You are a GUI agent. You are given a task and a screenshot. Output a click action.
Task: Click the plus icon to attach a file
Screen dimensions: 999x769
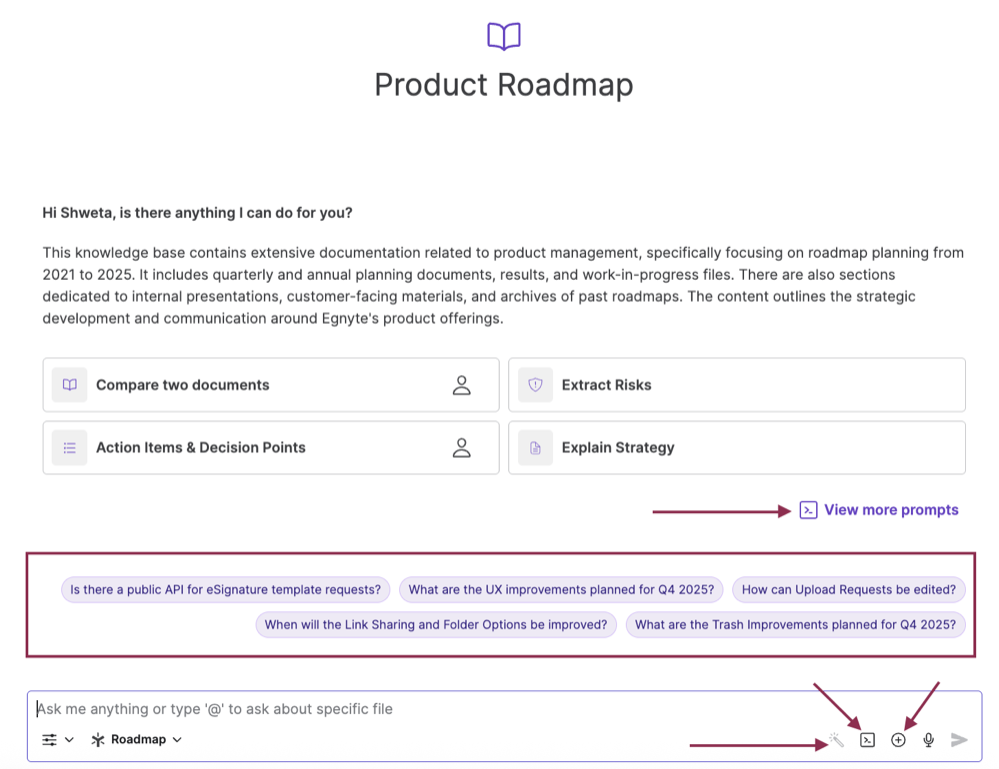(x=897, y=740)
